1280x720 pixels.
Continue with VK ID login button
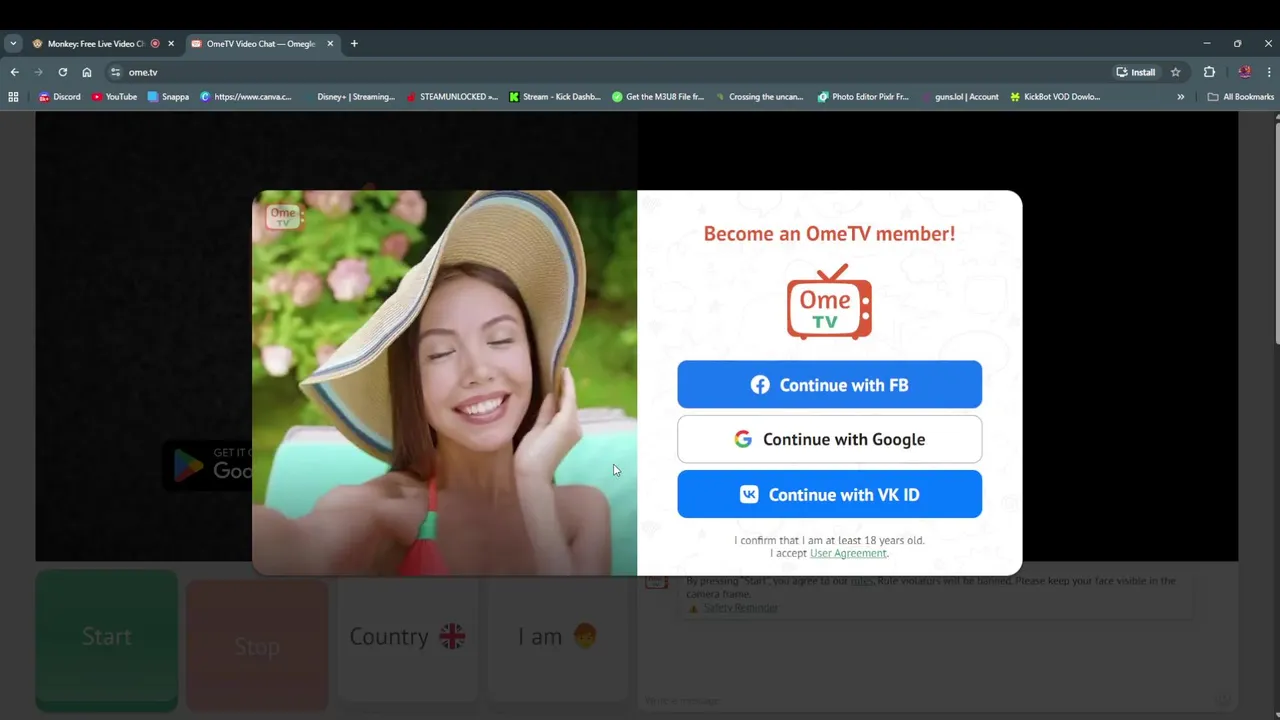tap(829, 494)
